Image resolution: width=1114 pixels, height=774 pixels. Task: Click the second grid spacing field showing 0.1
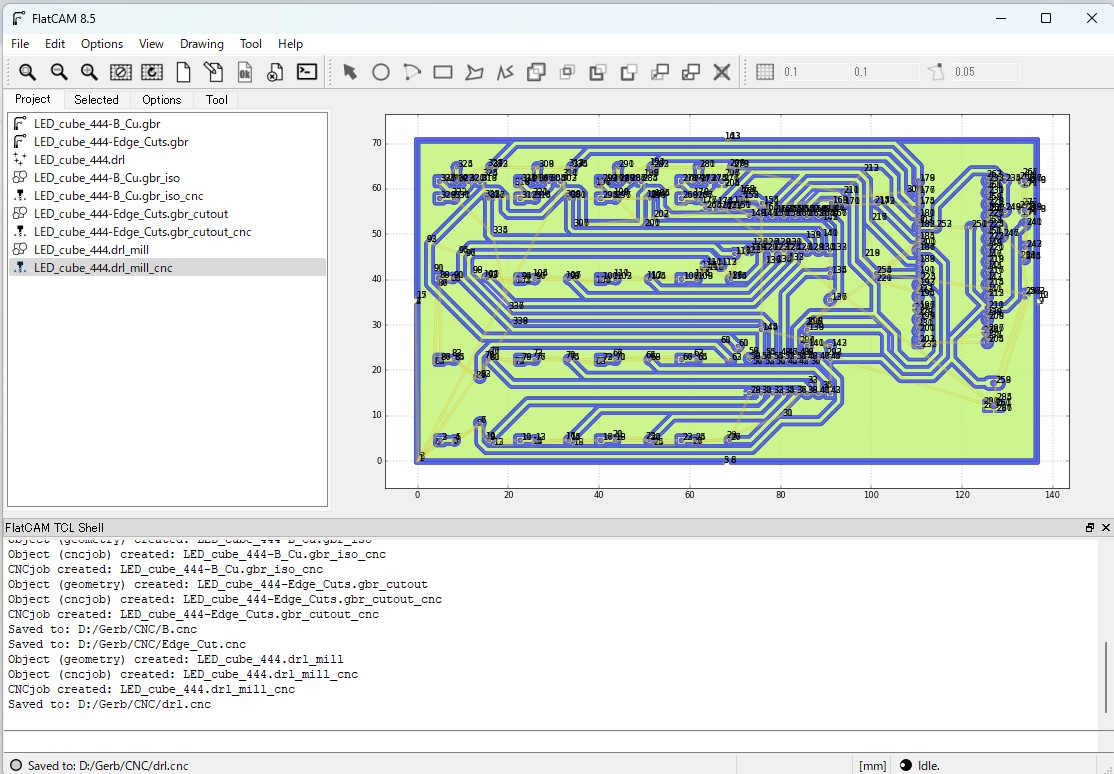885,72
